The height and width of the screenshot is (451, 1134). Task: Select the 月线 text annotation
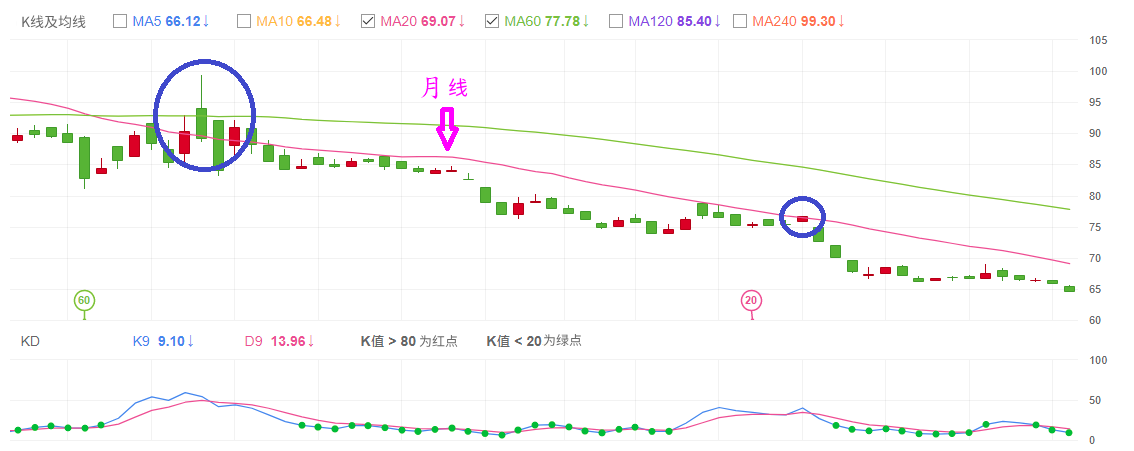pyautogui.click(x=444, y=88)
